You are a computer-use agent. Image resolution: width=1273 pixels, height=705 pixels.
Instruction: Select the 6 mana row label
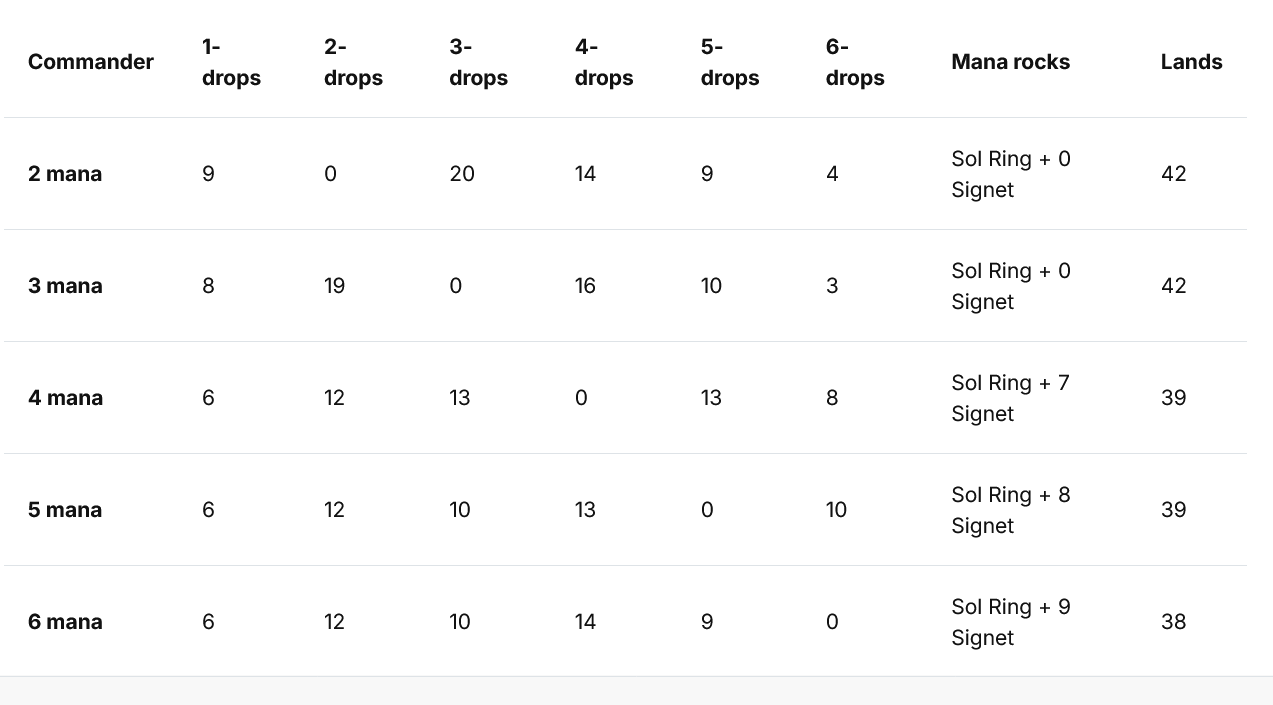click(65, 622)
